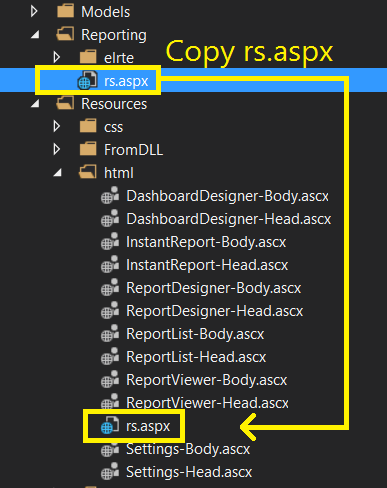Expand the elrte folder arrow
Image resolution: width=387 pixels, height=488 pixels.
point(57,57)
